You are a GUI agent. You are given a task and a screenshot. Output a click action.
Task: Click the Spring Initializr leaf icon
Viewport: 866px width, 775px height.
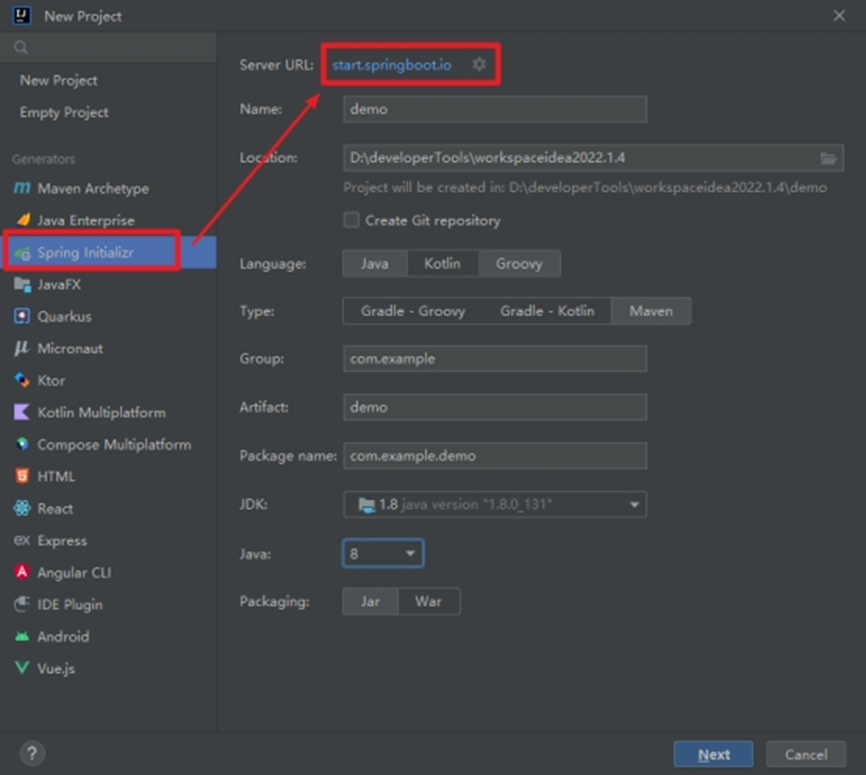coord(23,253)
